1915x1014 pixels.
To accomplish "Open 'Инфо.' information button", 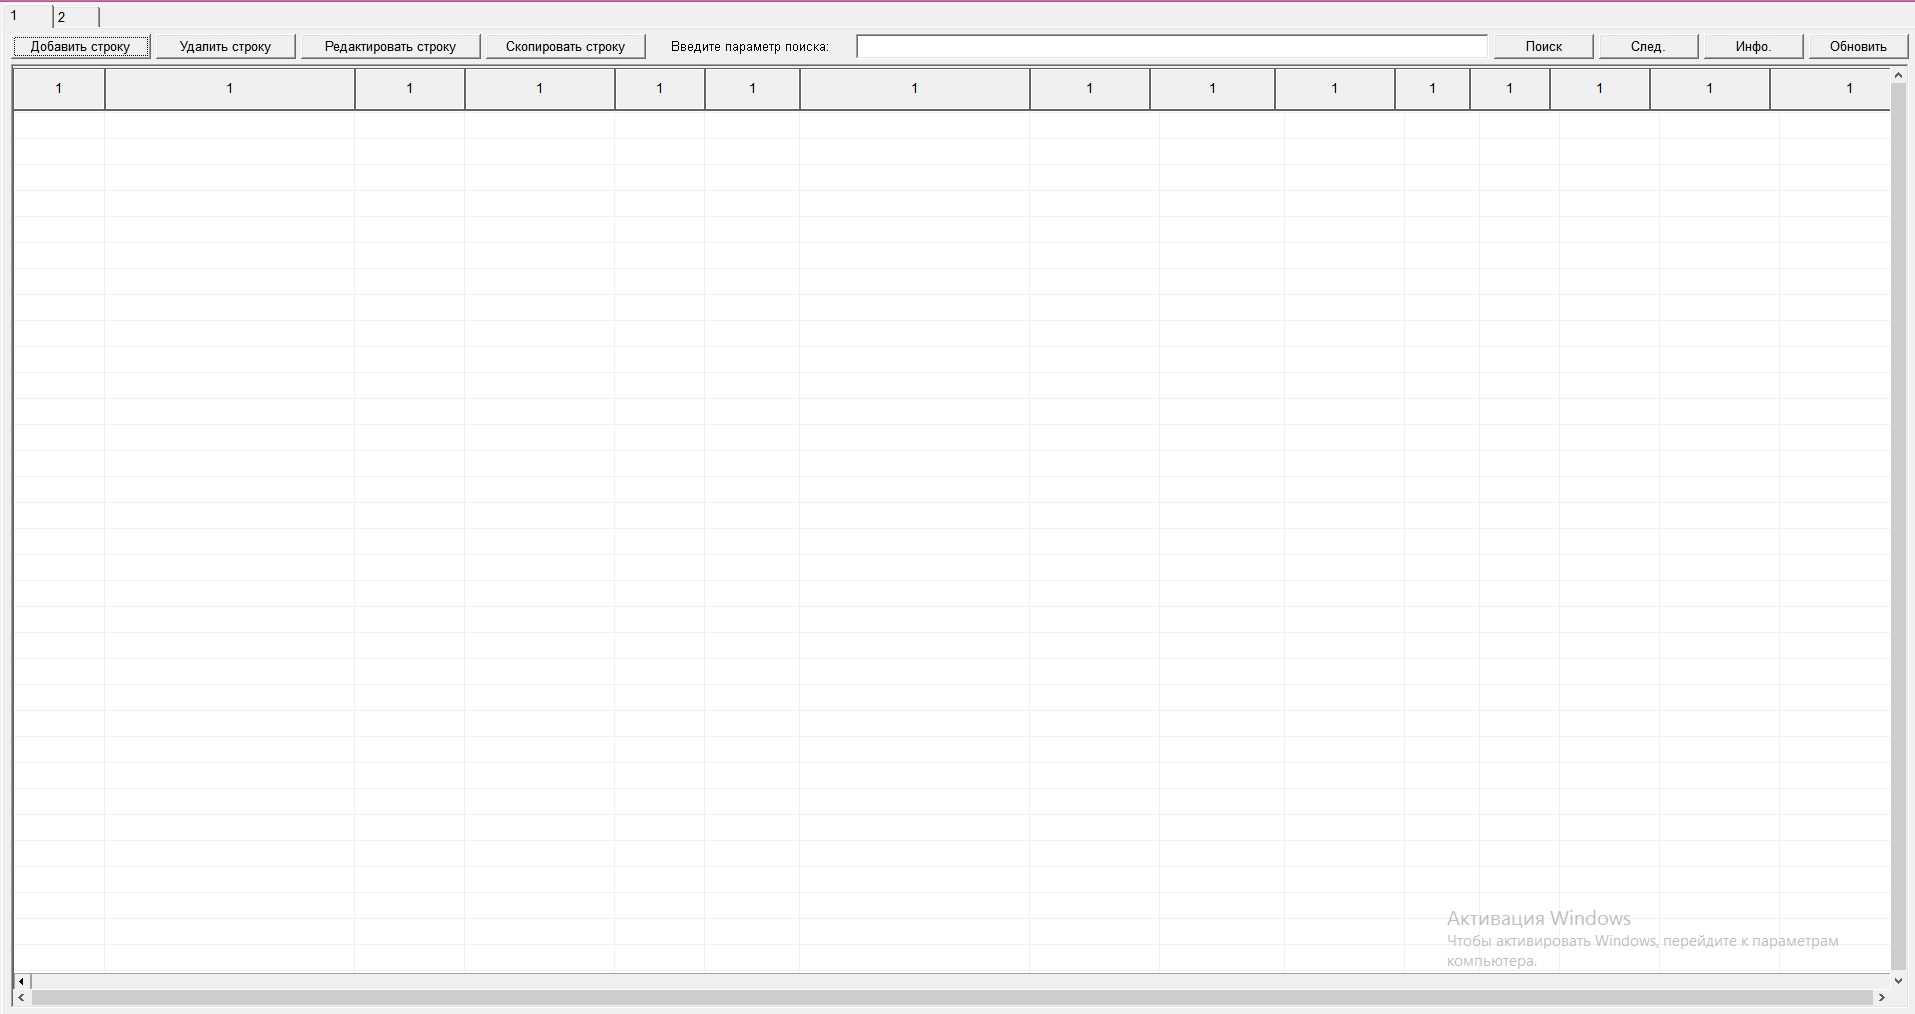I will [1753, 46].
